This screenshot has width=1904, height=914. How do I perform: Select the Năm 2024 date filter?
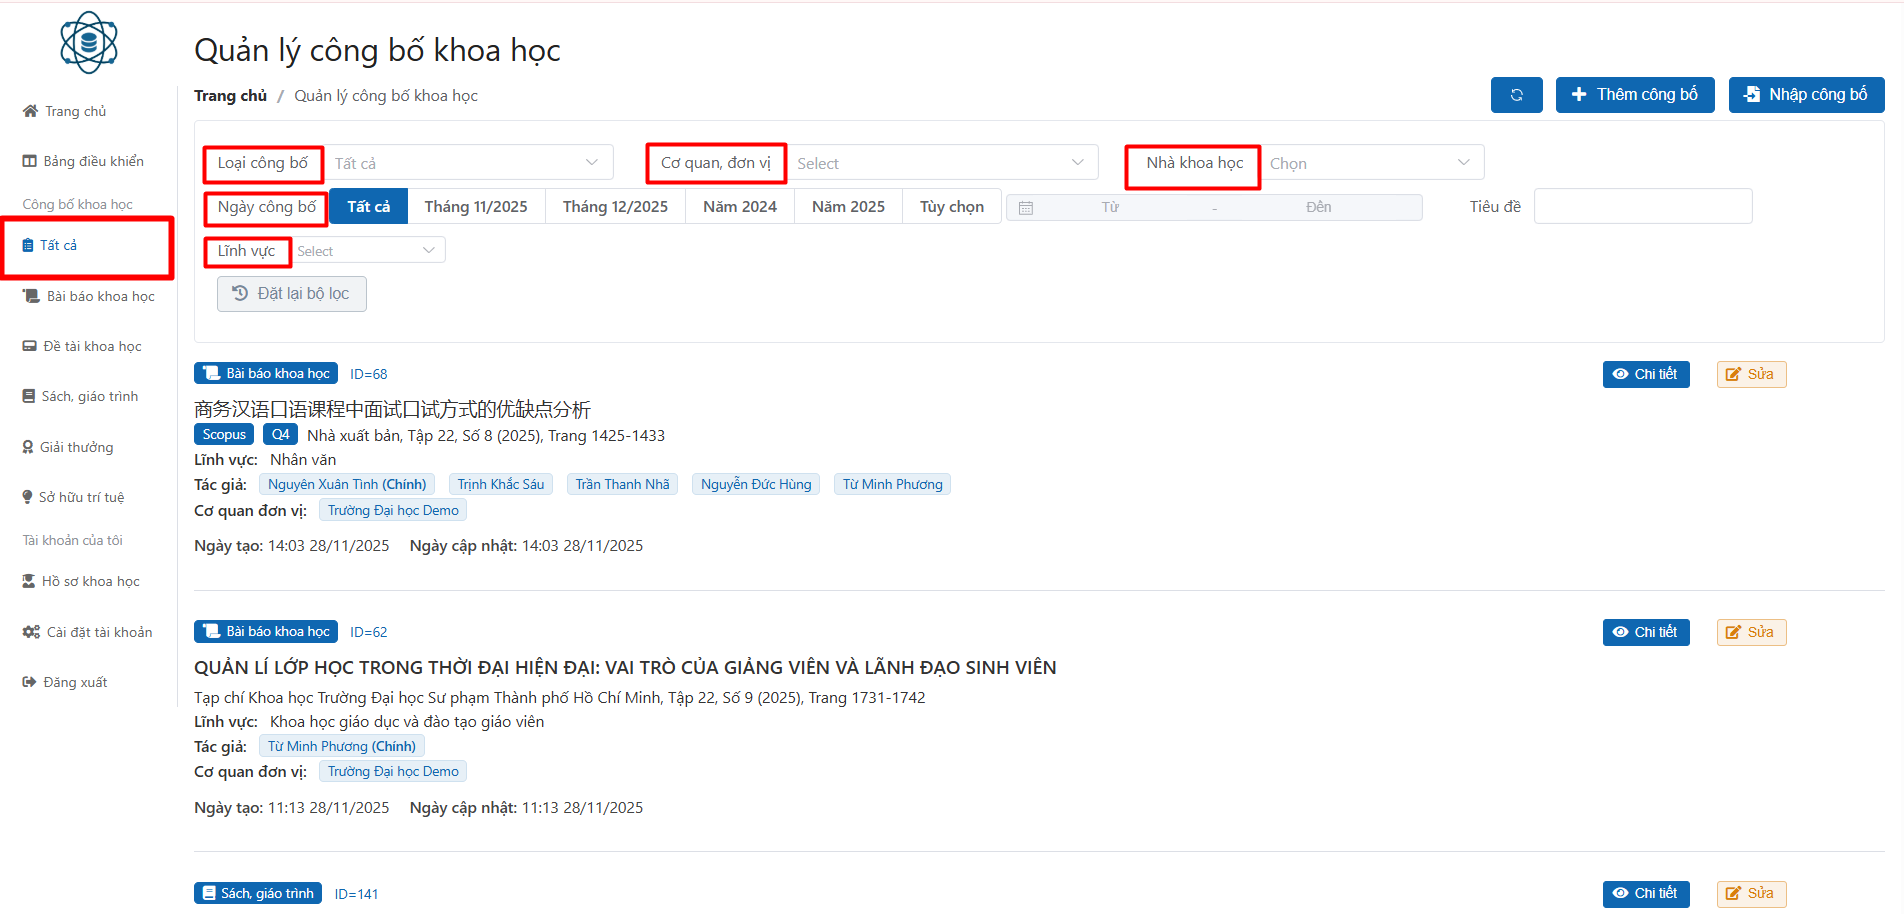pos(739,207)
